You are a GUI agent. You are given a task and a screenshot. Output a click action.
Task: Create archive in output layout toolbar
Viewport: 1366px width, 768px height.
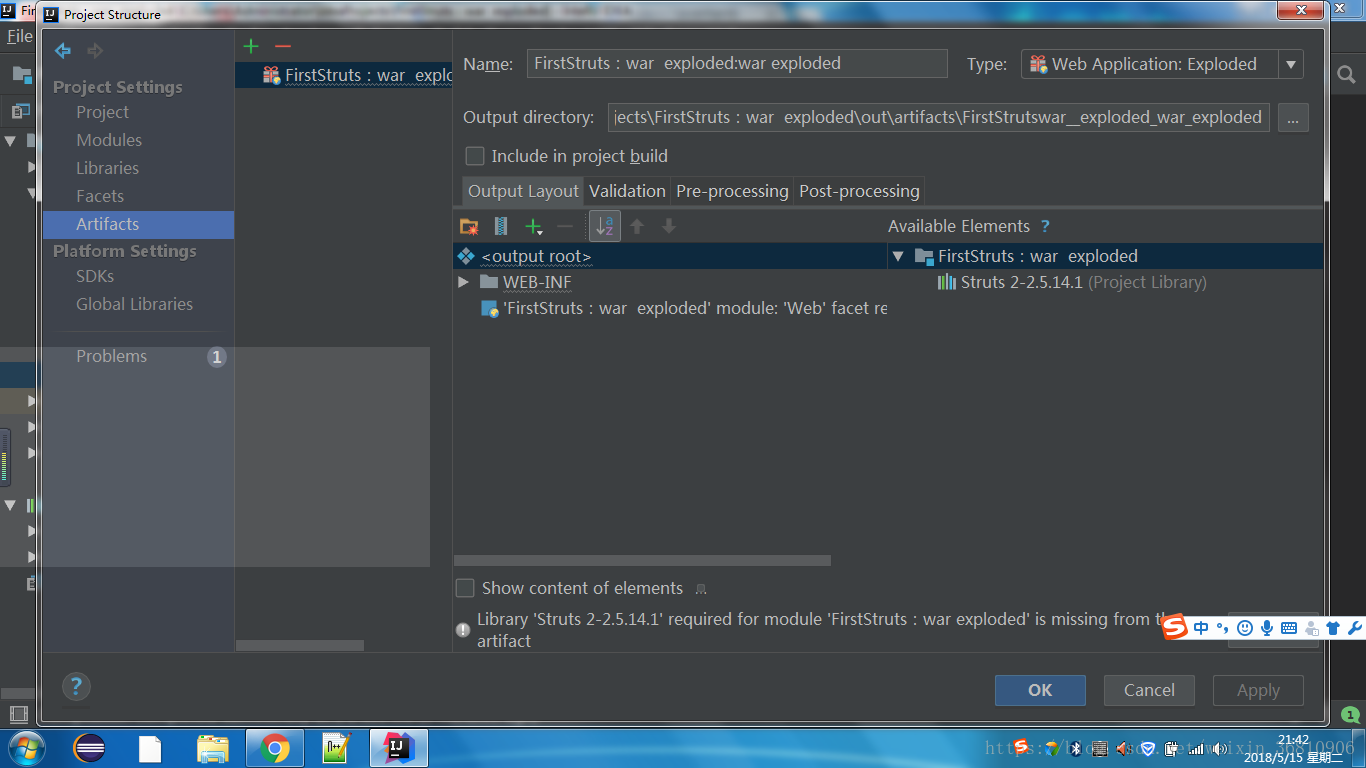tap(501, 226)
